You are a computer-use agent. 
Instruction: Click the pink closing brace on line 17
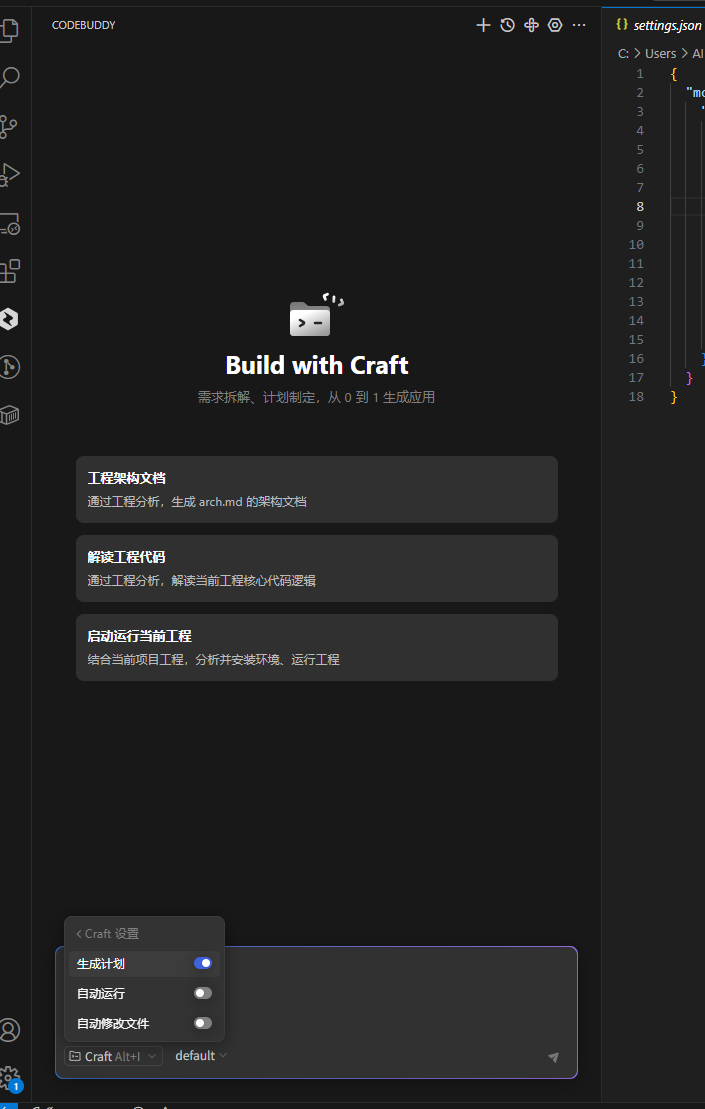coord(689,378)
